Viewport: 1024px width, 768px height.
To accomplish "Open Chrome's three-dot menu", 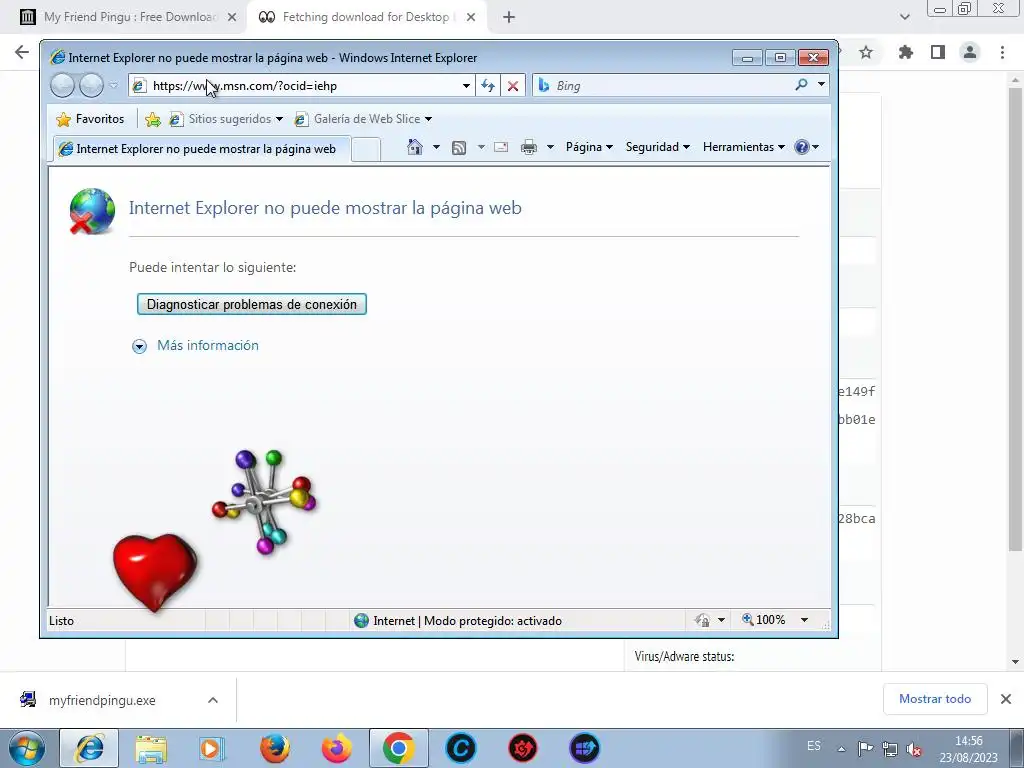I will coord(1002,52).
